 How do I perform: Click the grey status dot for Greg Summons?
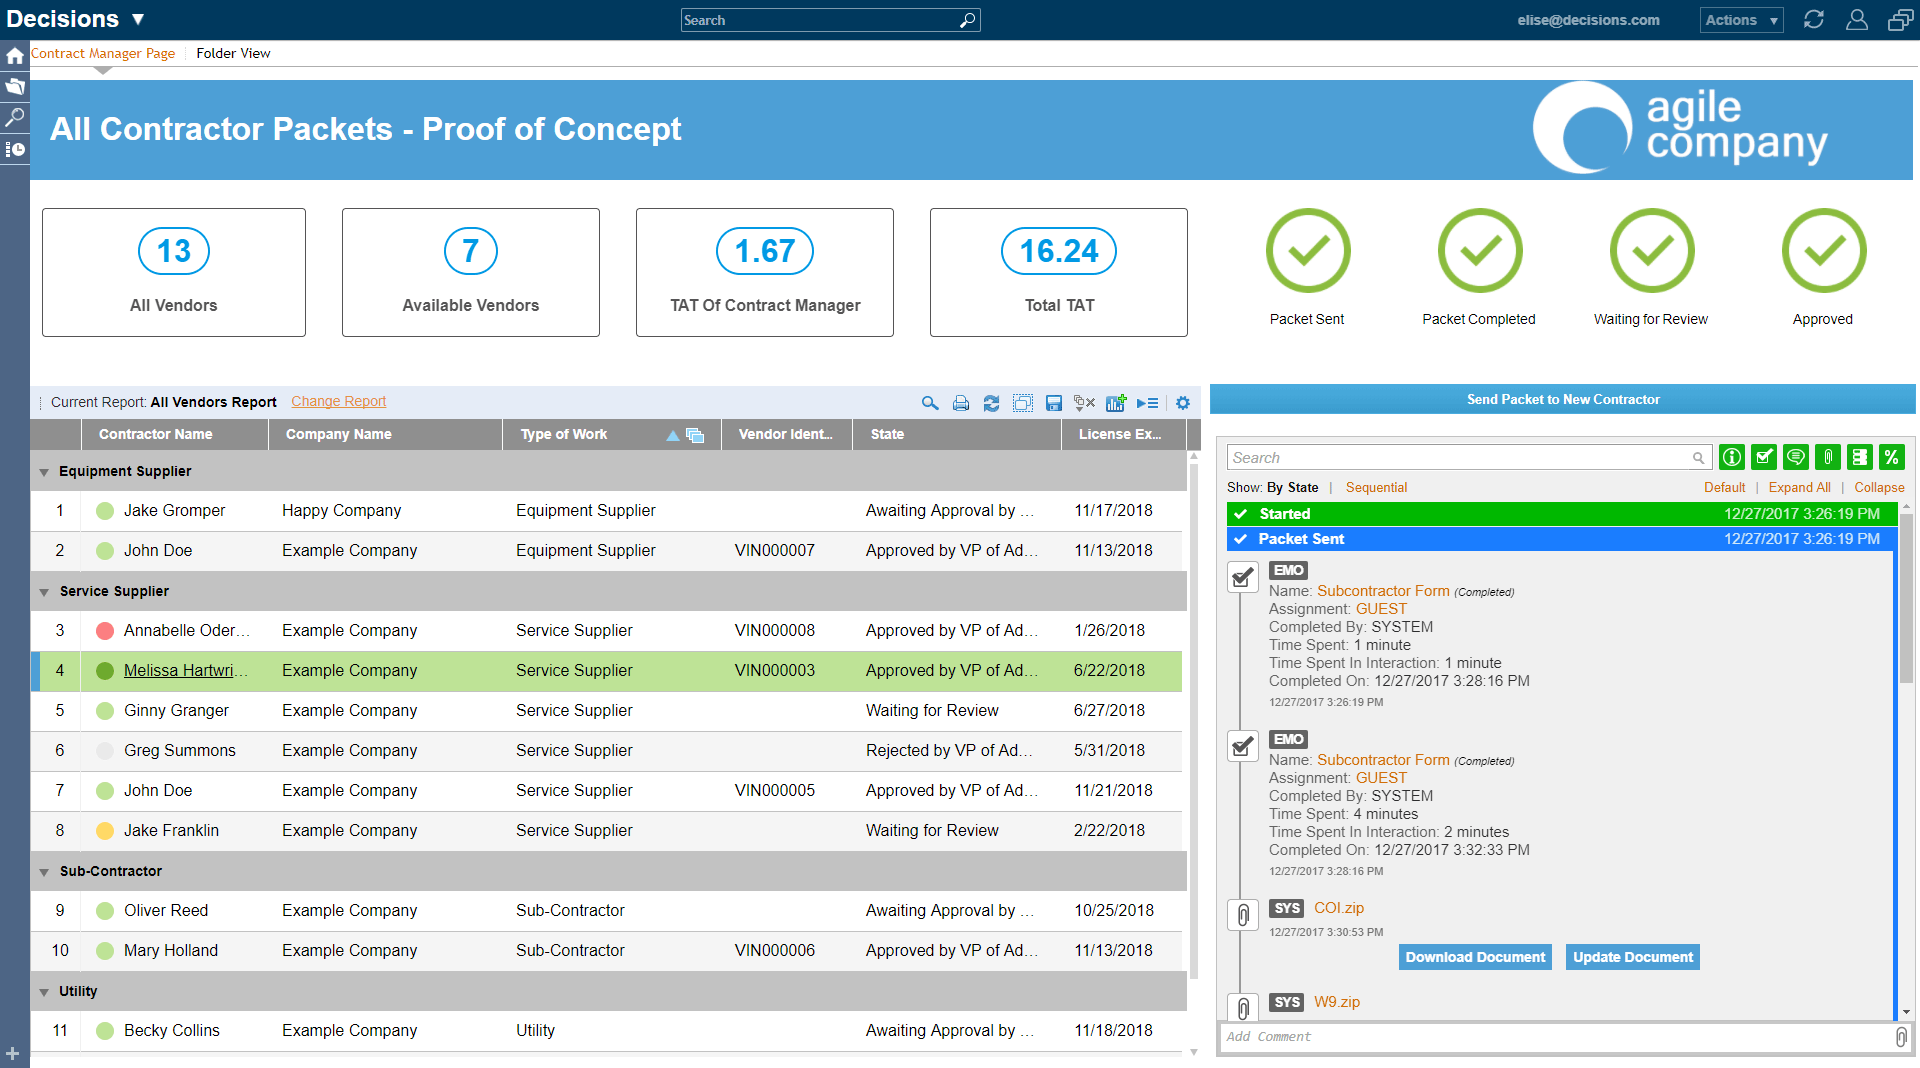coord(104,751)
